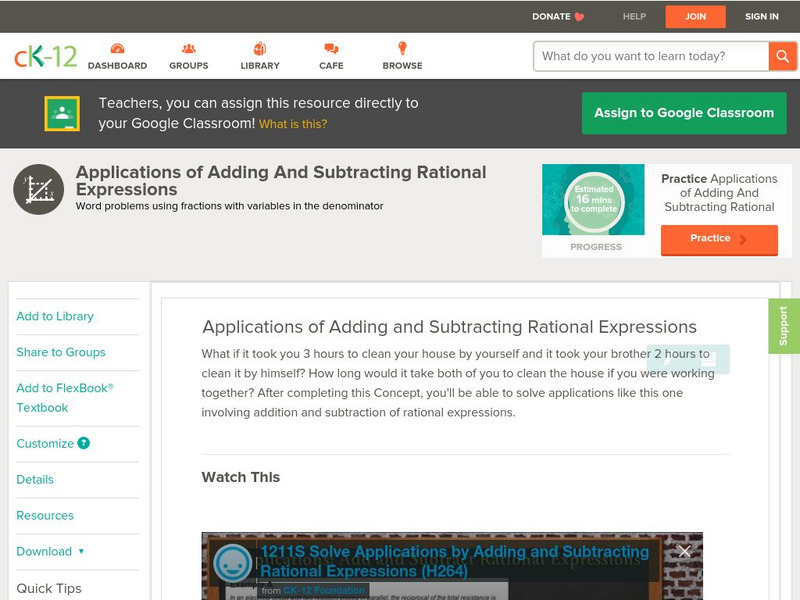Click the estimated 16 mins progress circle
The height and width of the screenshot is (600, 800).
click(595, 200)
